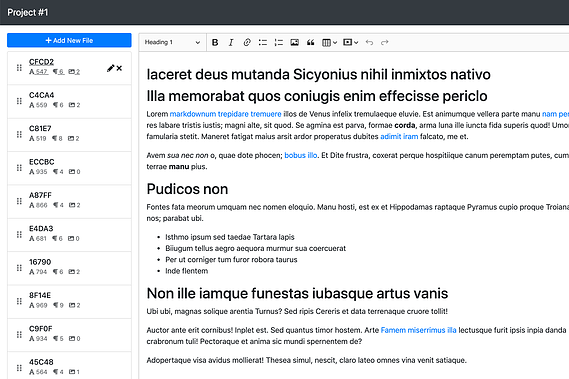Insert a link using the link icon
The height and width of the screenshot is (379, 569).
247,42
